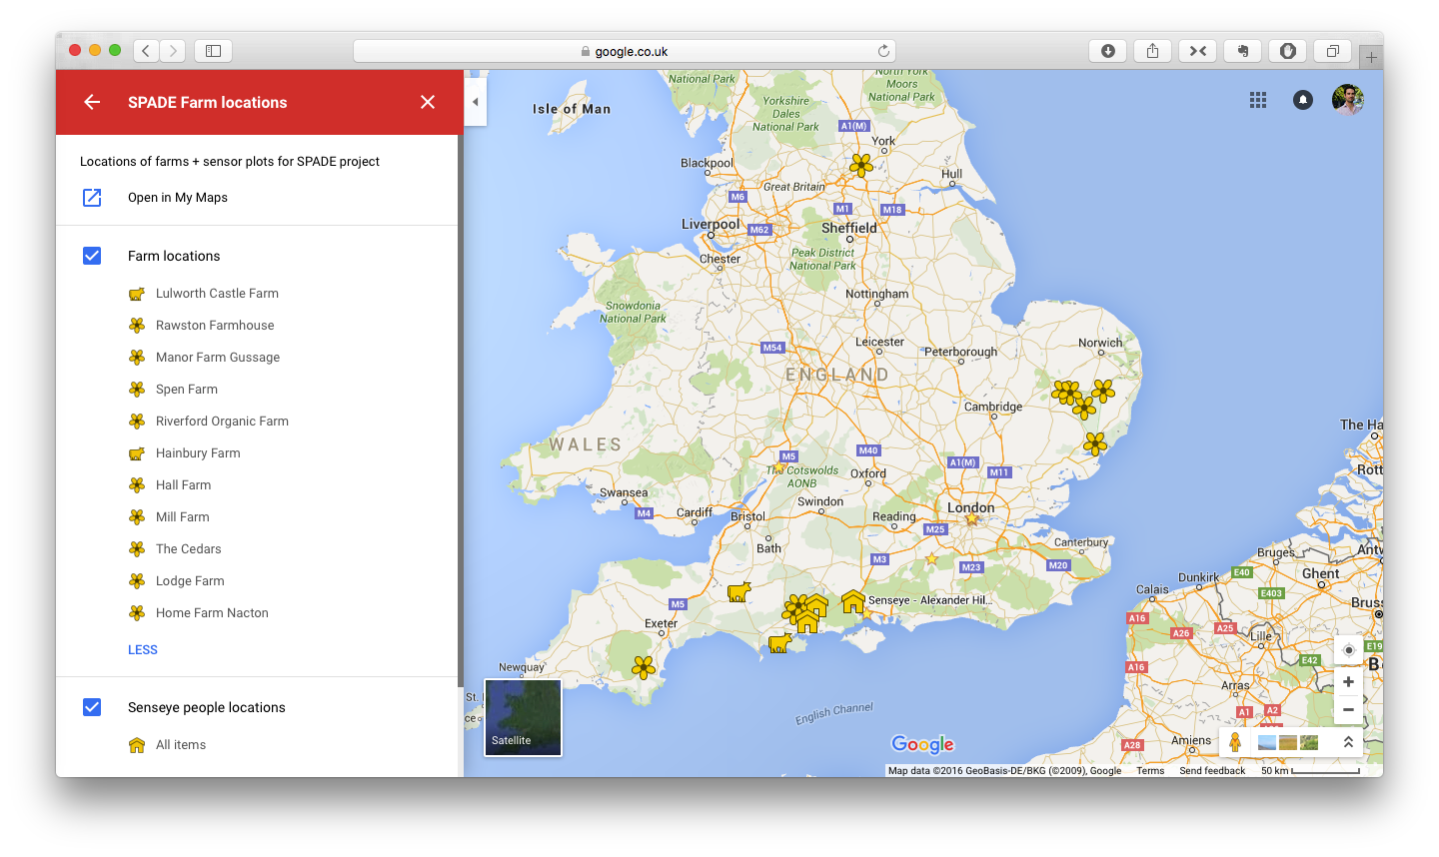This screenshot has width=1439, height=857.
Task: Go back in Safari browser history
Action: click(x=146, y=51)
